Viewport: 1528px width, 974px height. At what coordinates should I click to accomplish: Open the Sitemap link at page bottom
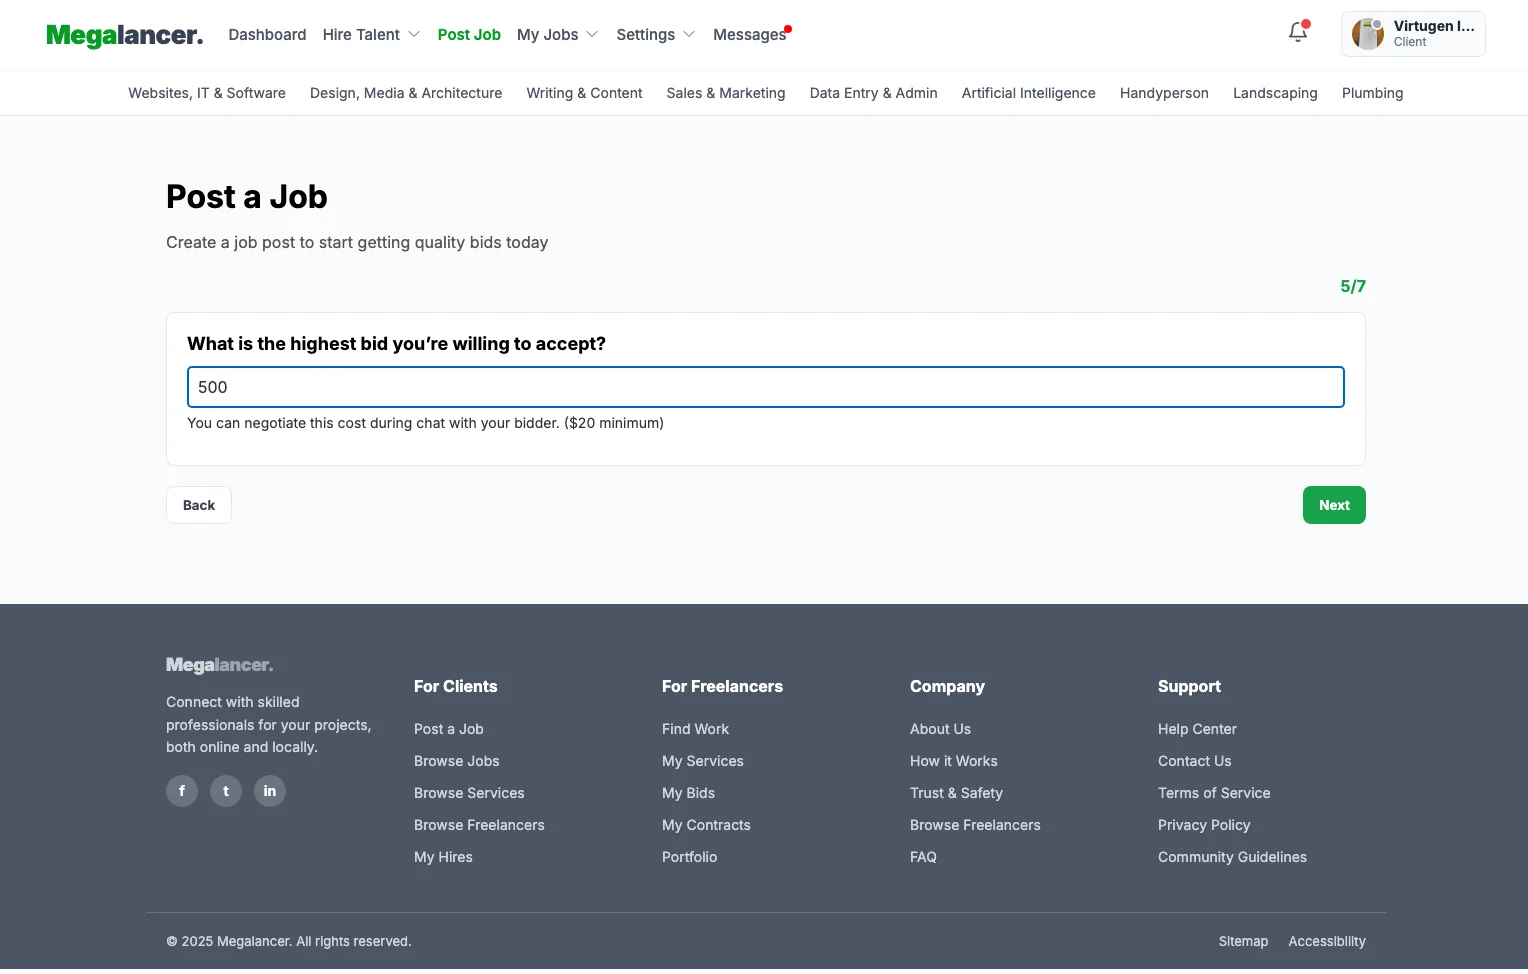coord(1243,941)
